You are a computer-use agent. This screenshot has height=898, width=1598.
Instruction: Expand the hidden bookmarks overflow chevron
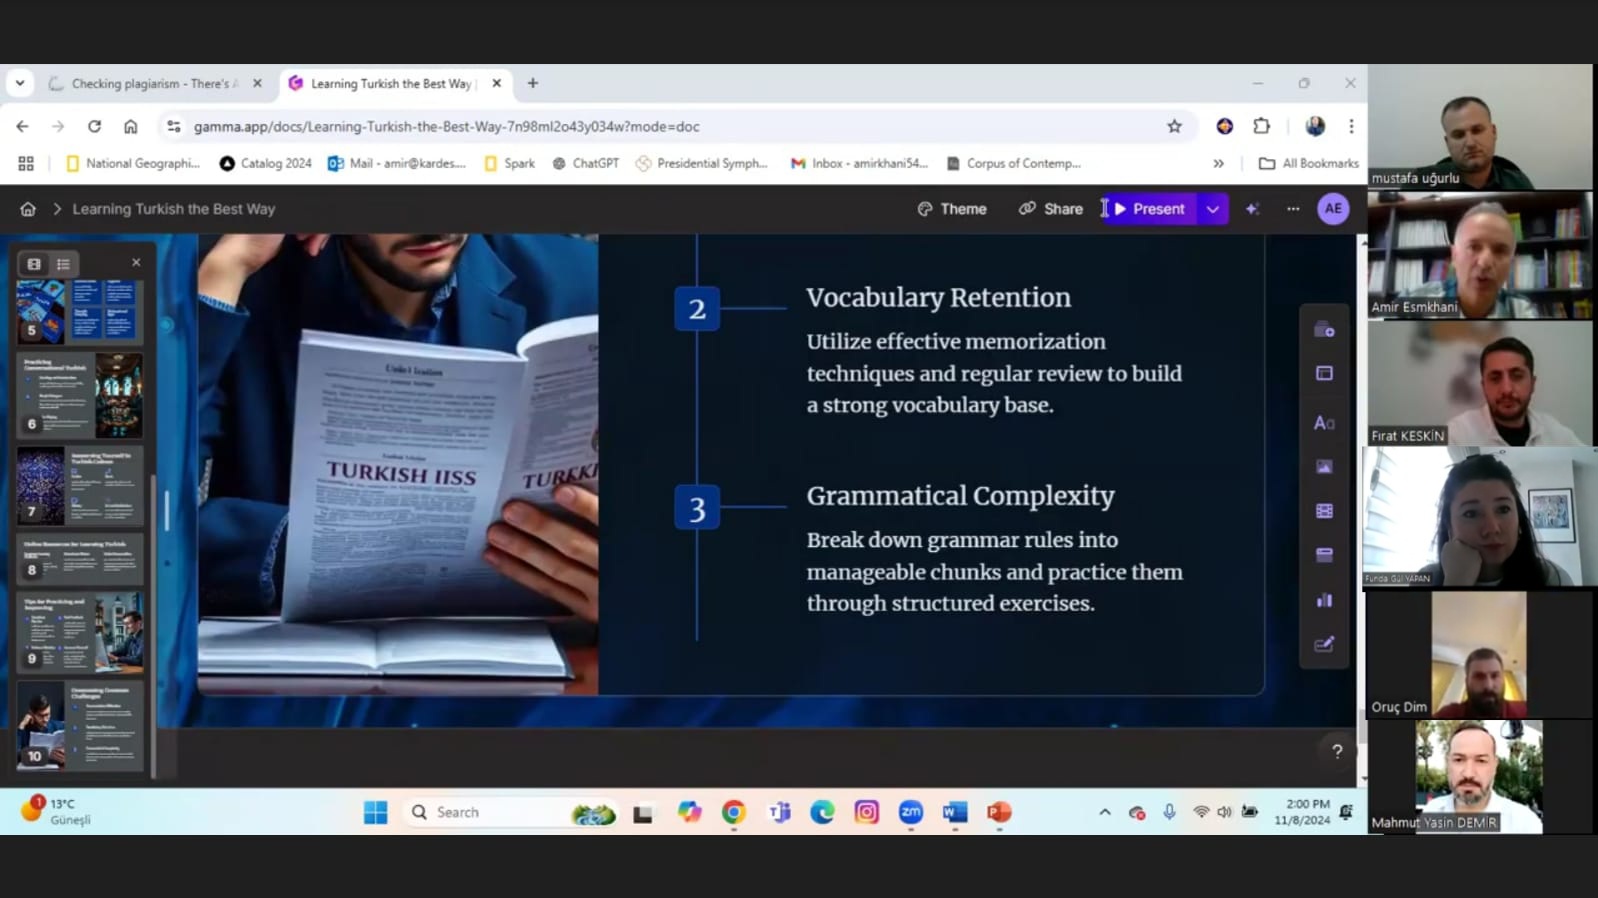(1218, 163)
